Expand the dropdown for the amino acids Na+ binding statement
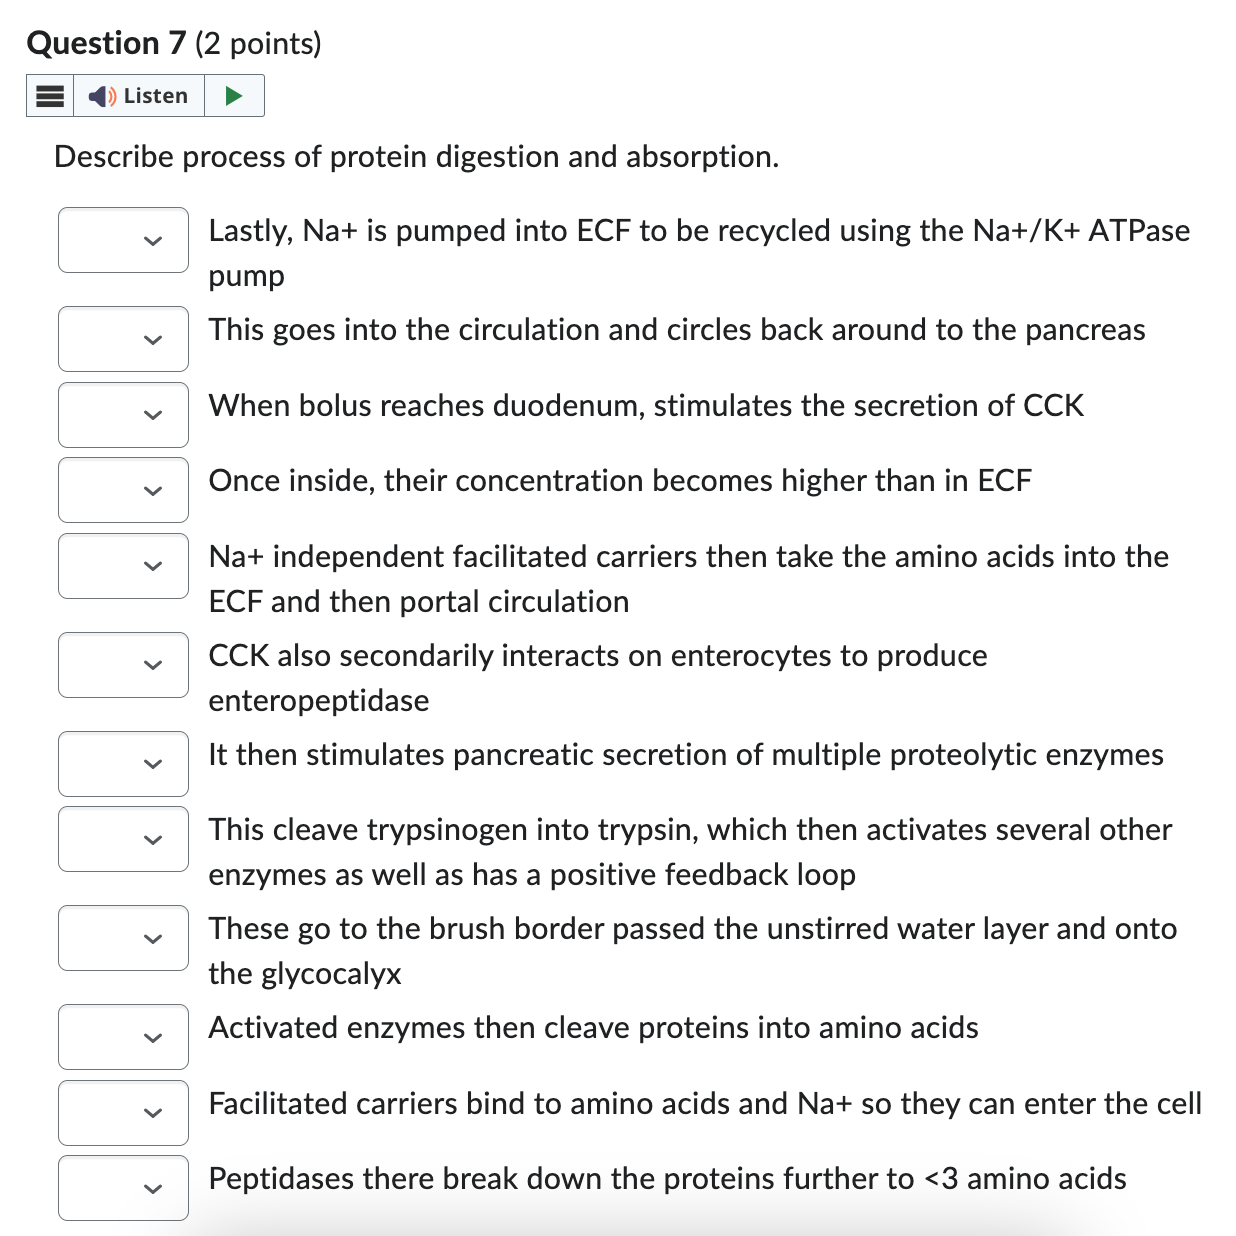The height and width of the screenshot is (1236, 1236). pos(123,1113)
